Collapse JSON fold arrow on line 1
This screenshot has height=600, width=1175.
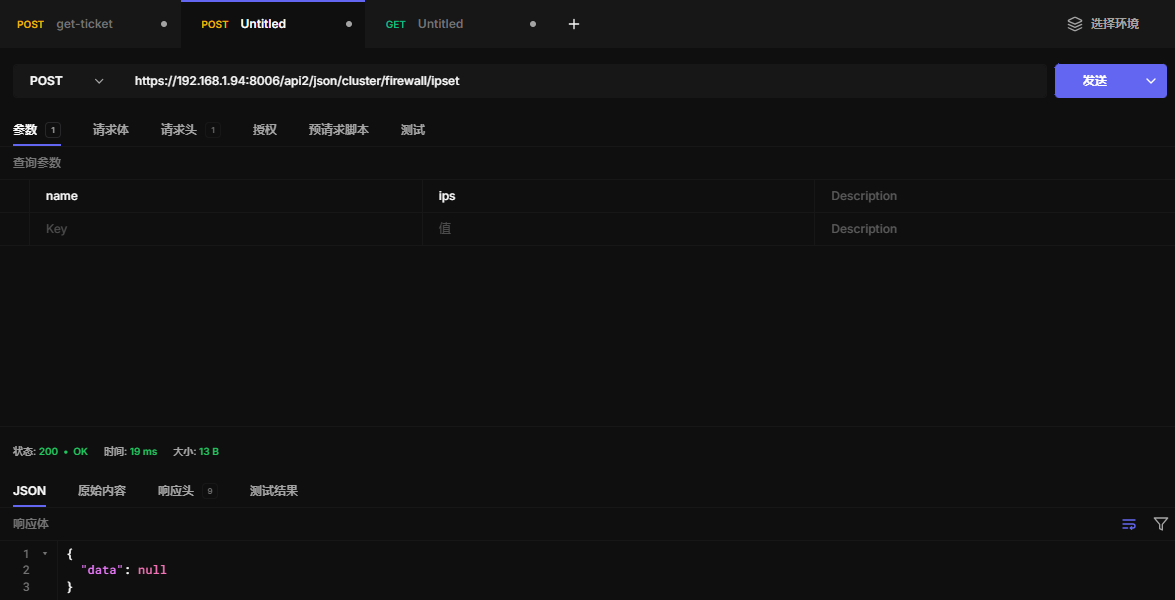click(44, 553)
